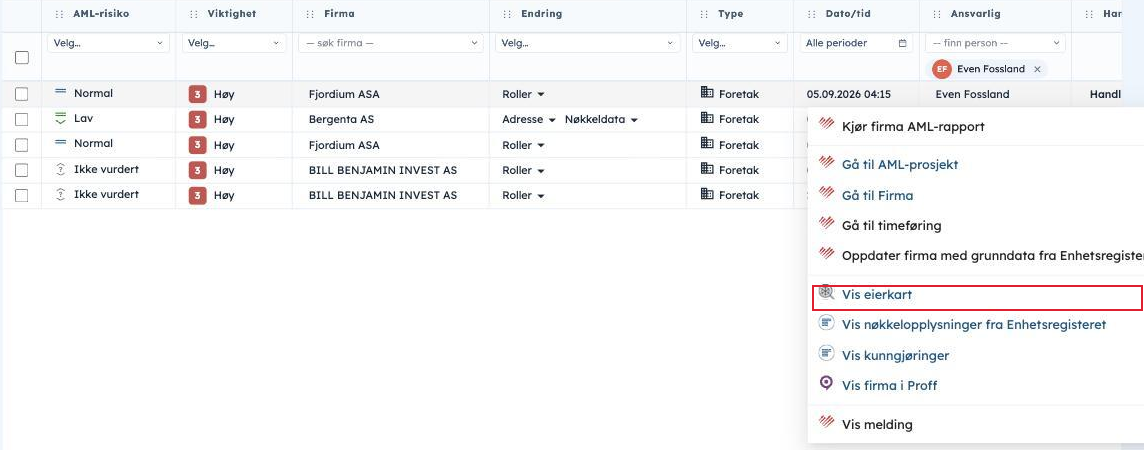1144x450 pixels.
Task: Click the 'Viktighet' column header
Action: click(x=231, y=14)
